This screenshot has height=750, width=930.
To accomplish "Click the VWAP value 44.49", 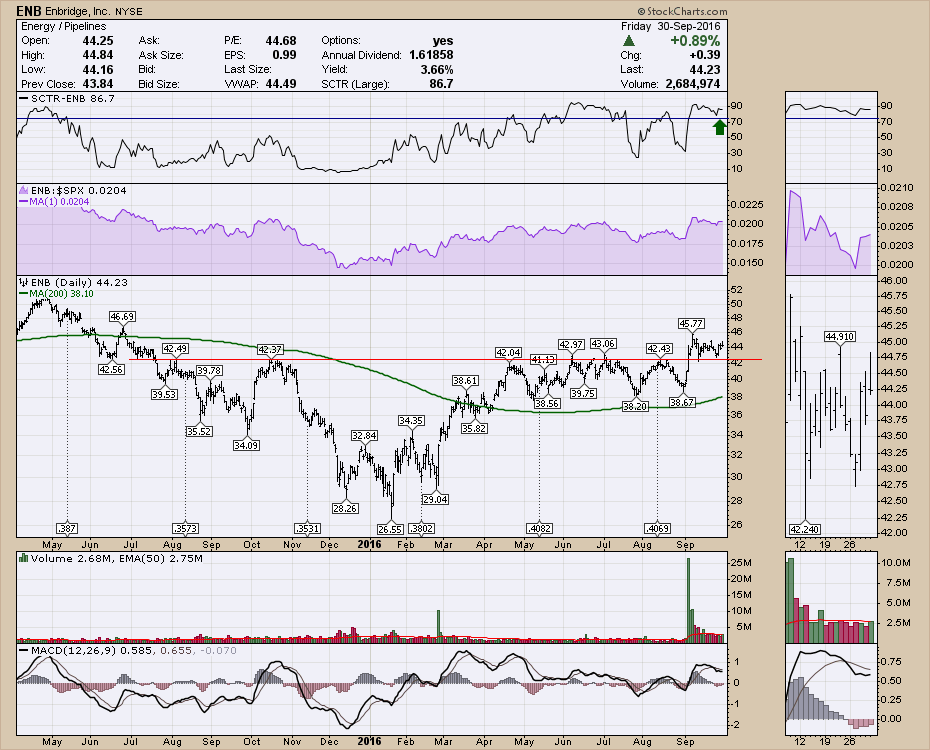I will (x=281, y=84).
